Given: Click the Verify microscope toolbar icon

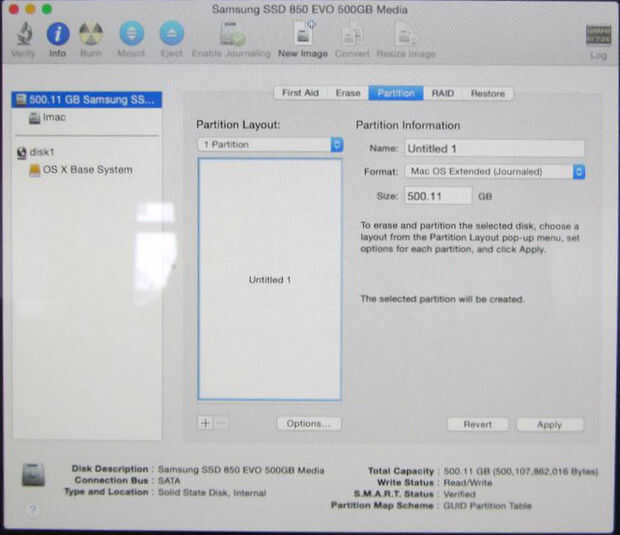Looking at the screenshot, I should [x=24, y=34].
